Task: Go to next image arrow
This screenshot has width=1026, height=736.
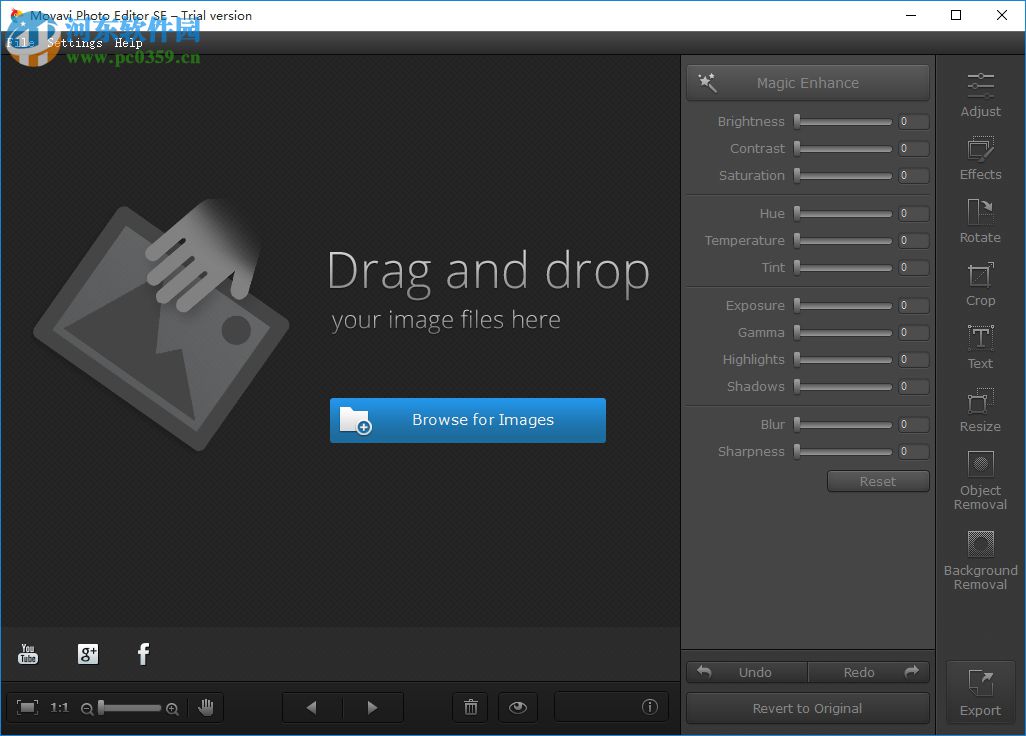Action: [x=372, y=707]
